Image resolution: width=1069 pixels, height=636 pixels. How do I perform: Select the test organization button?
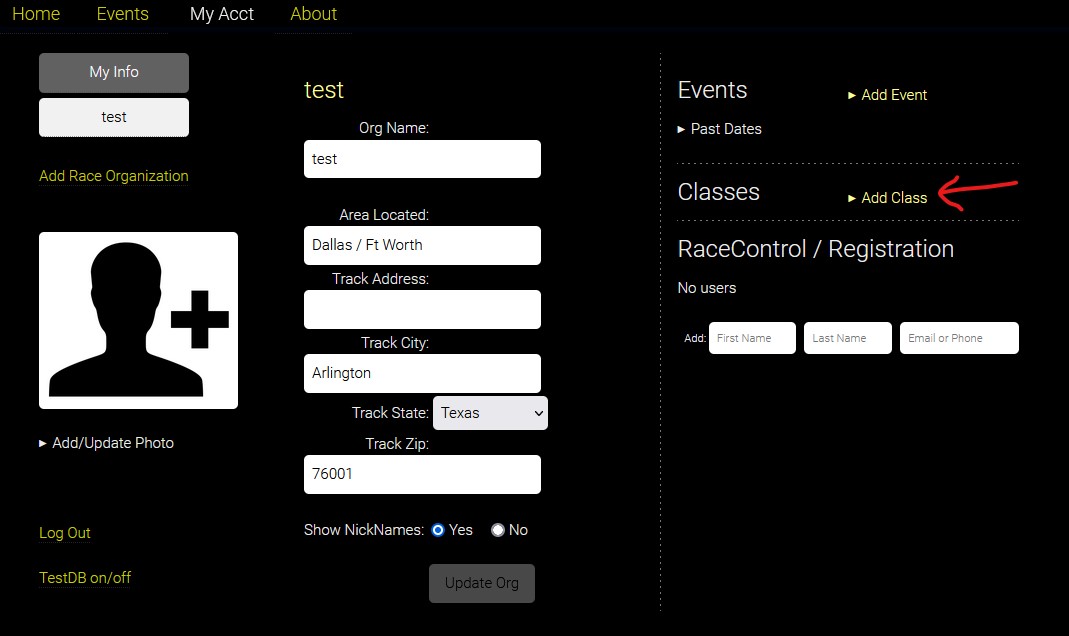(114, 117)
